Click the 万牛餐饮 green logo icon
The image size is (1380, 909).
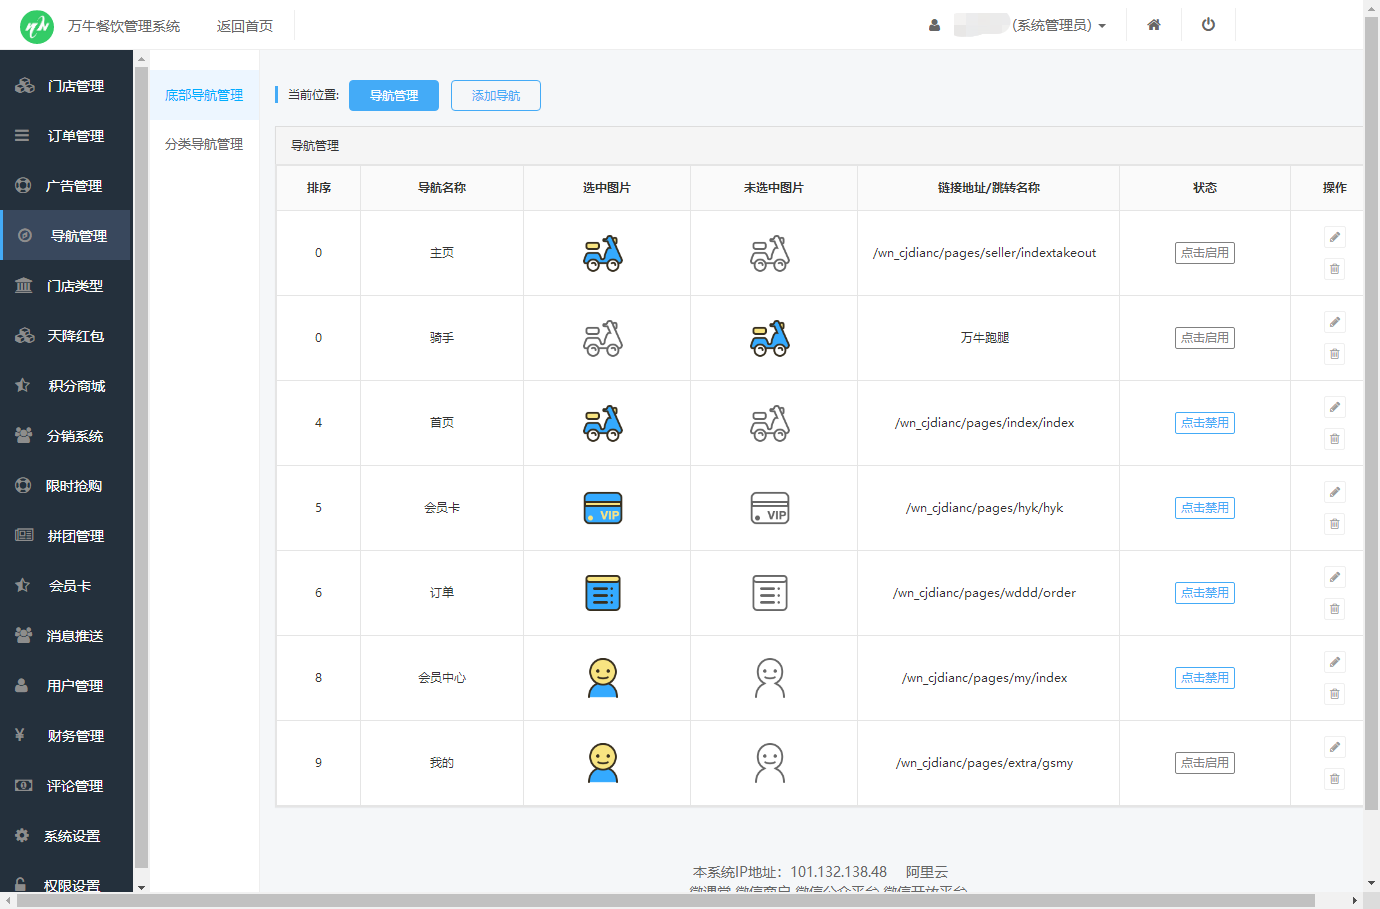point(37,26)
